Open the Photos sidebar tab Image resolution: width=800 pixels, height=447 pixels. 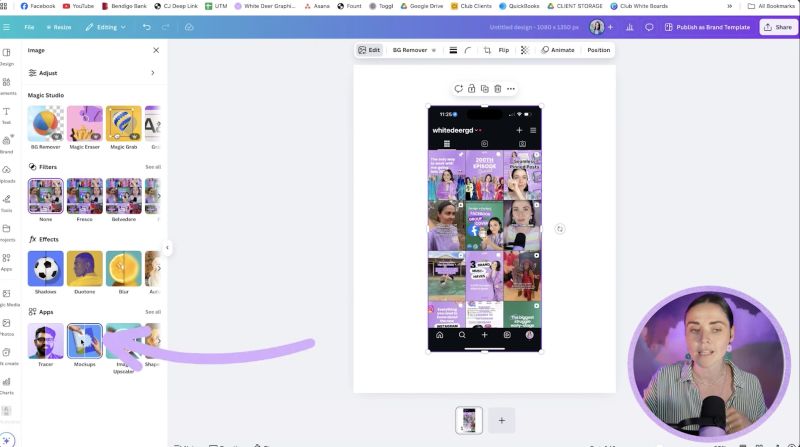click(x=7, y=327)
